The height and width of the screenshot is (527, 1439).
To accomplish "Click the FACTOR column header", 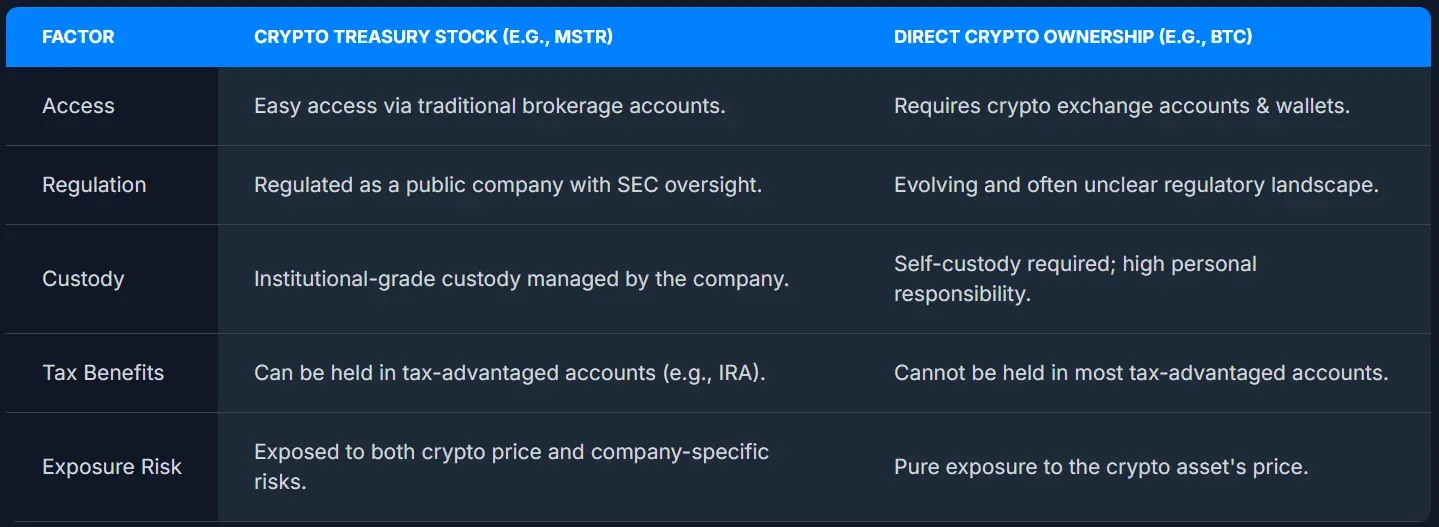I will pyautogui.click(x=78, y=37).
